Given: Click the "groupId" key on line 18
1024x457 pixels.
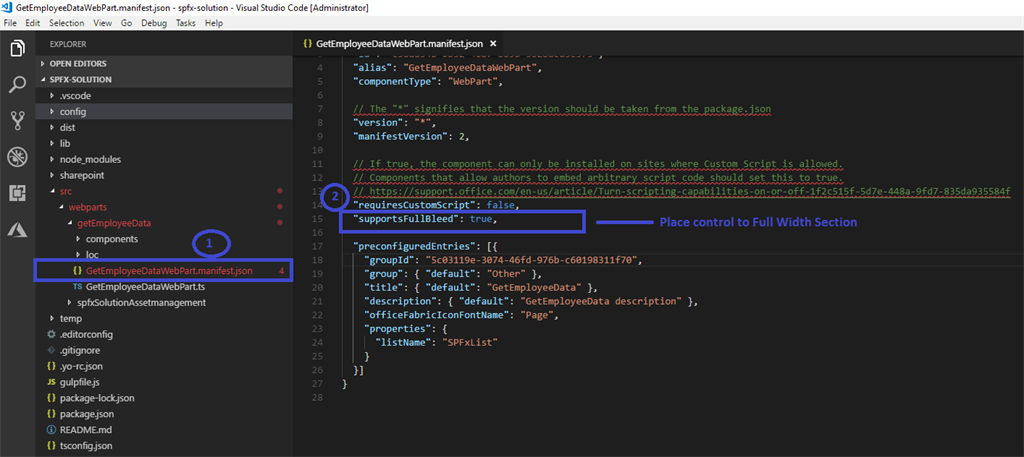Looking at the screenshot, I should [x=389, y=260].
